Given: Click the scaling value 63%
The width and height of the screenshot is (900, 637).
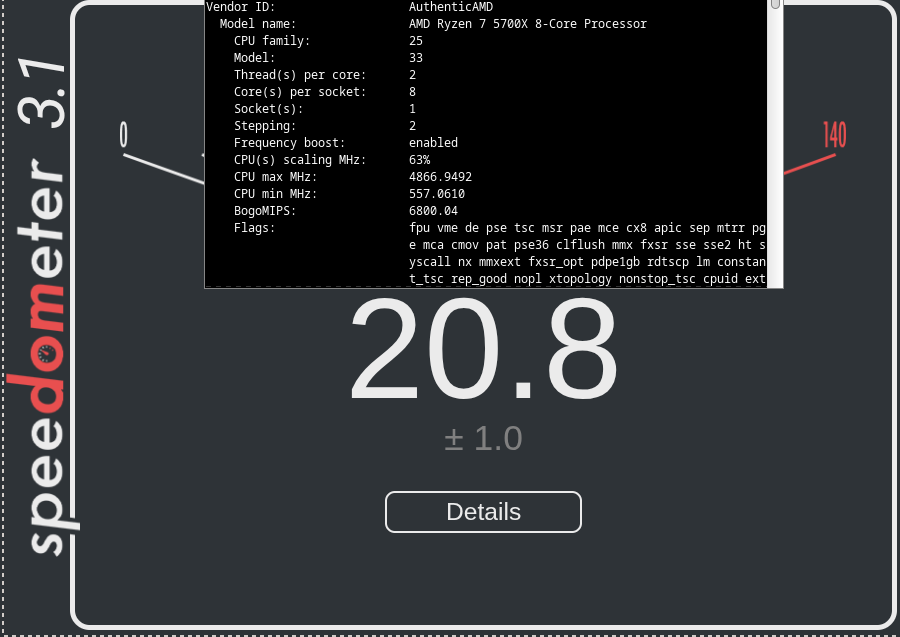Looking at the screenshot, I should pos(420,160).
